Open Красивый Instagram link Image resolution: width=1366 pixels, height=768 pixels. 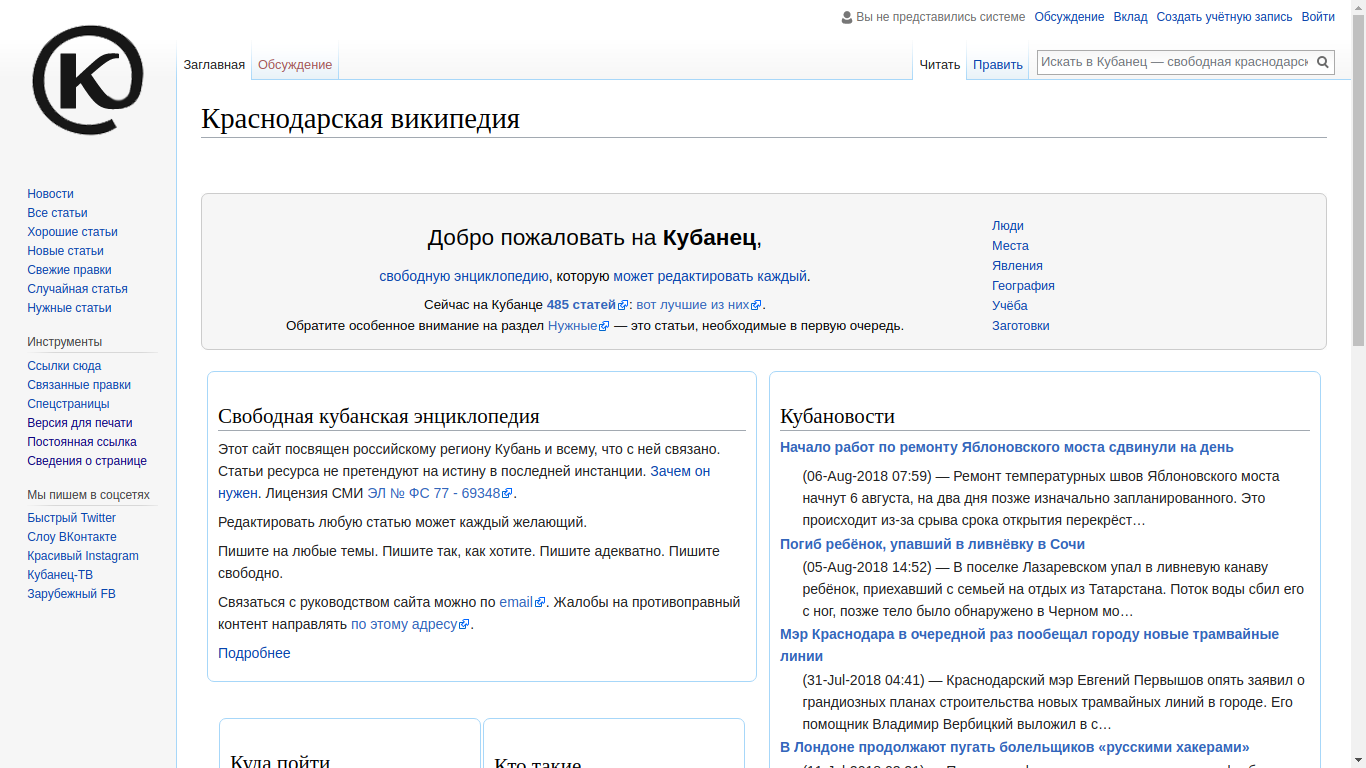coord(83,556)
